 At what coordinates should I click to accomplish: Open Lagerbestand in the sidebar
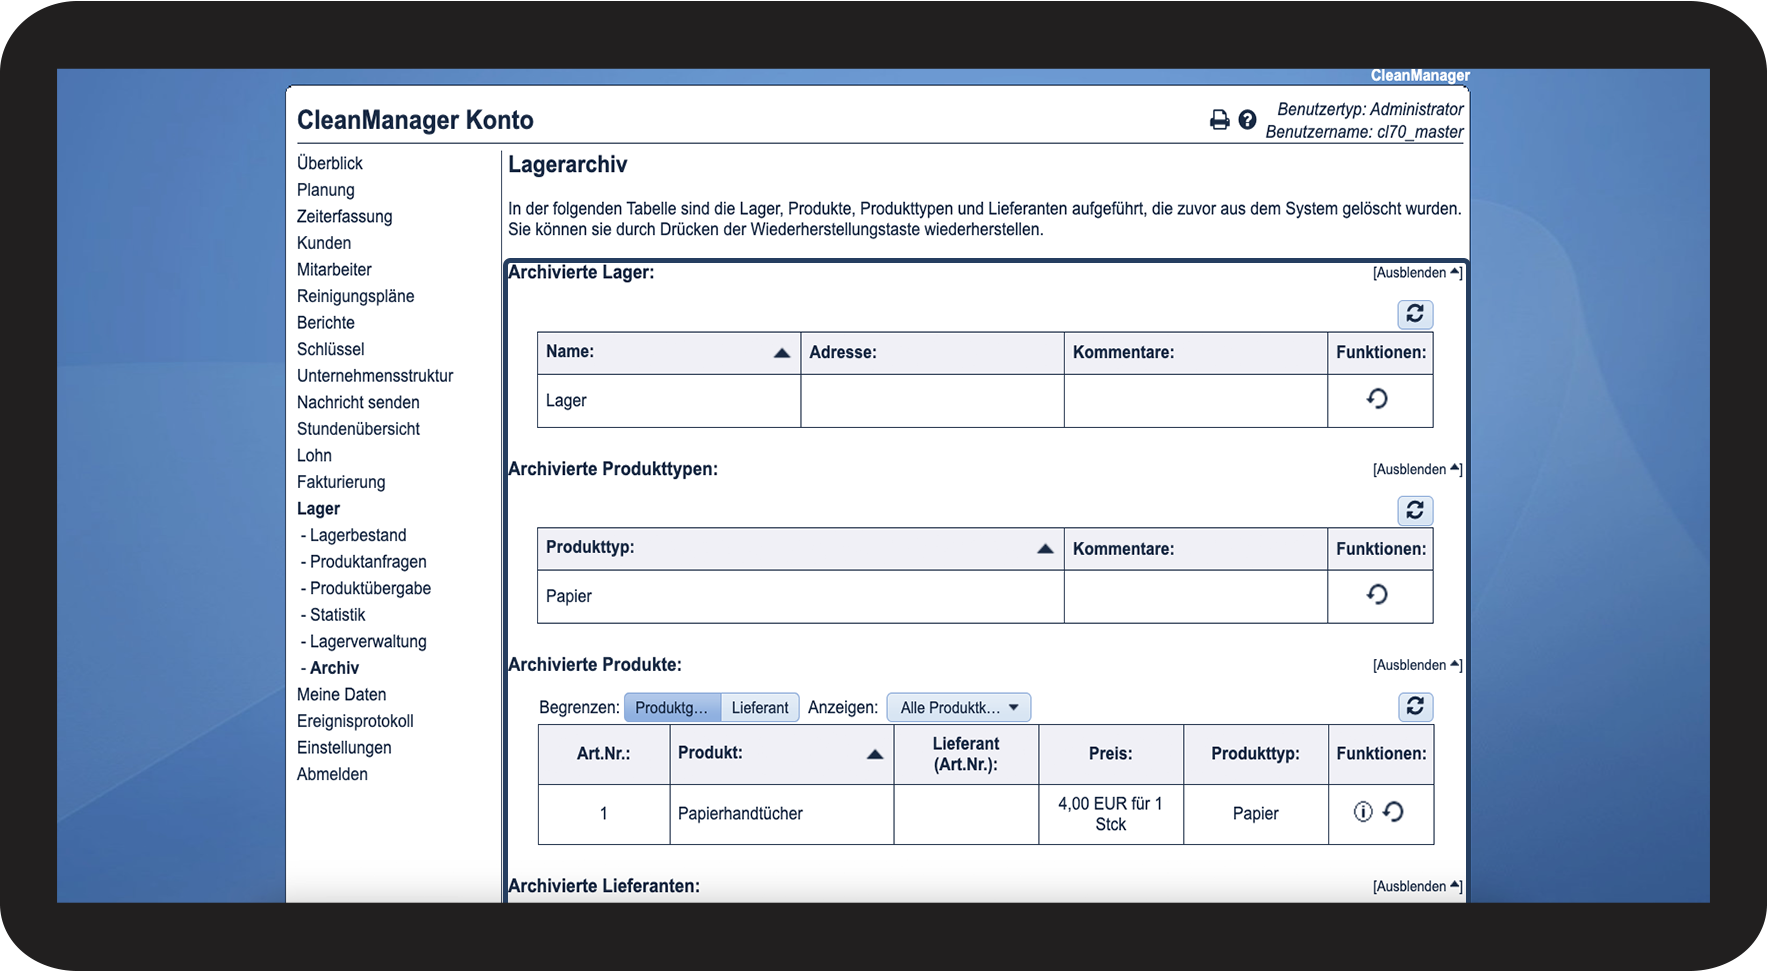click(x=358, y=535)
